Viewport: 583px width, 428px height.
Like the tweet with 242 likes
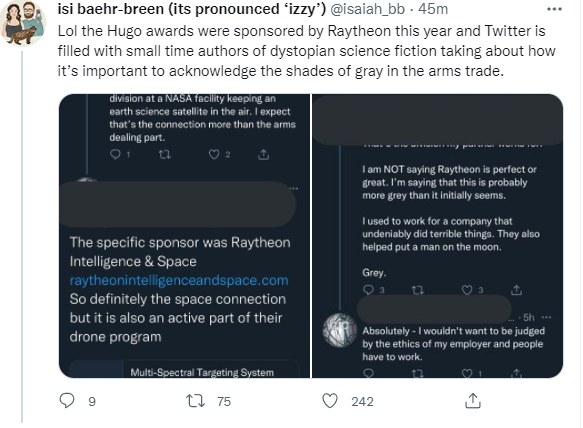click(x=330, y=401)
